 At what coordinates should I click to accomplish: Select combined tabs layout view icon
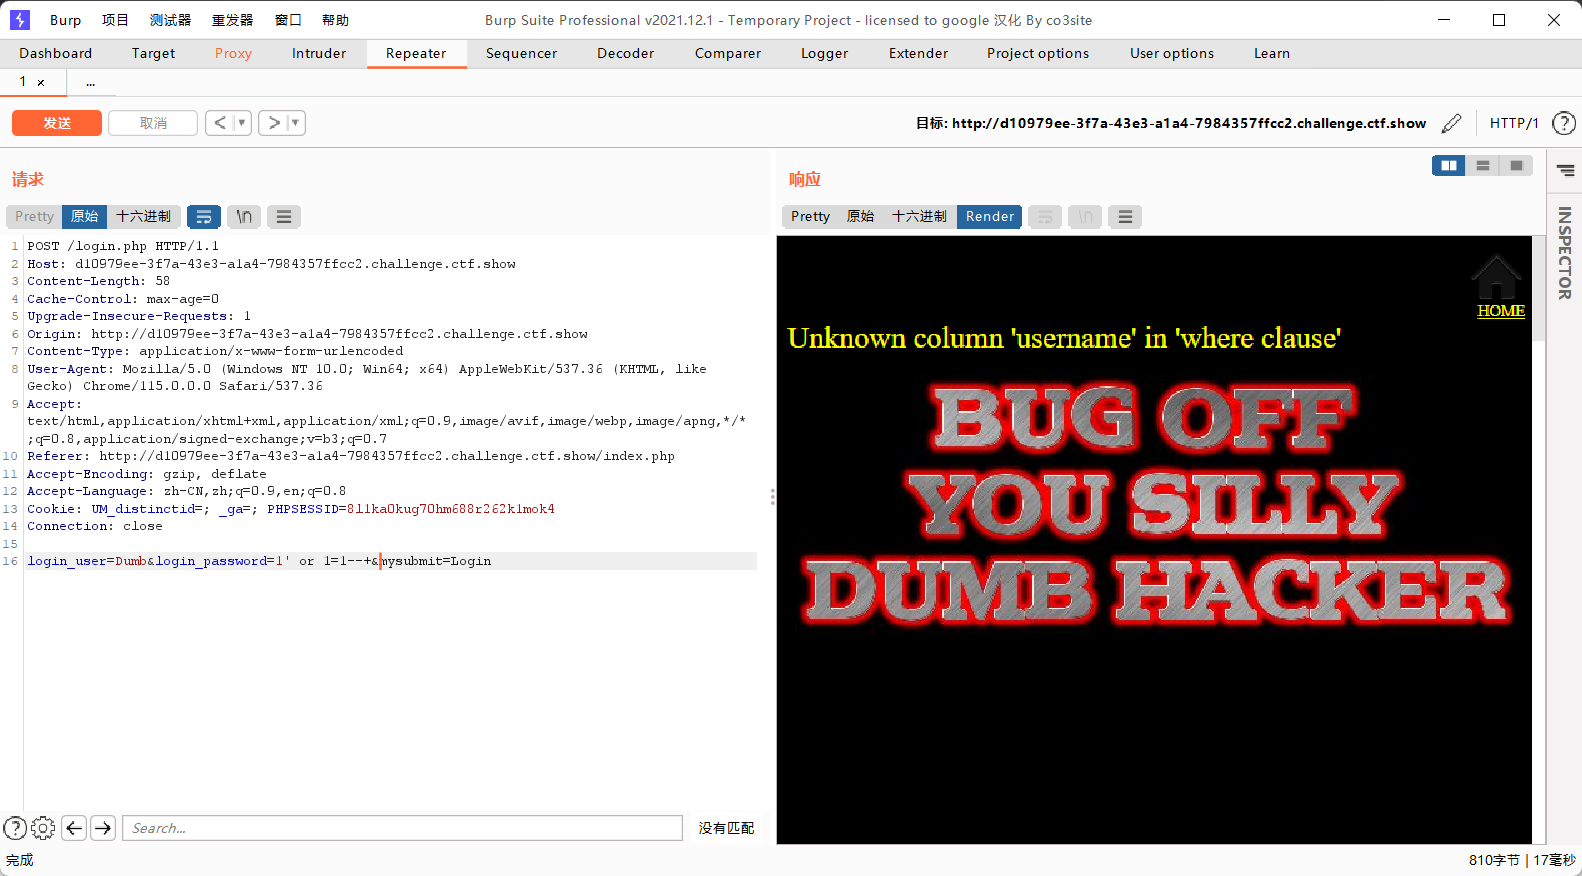click(1517, 165)
